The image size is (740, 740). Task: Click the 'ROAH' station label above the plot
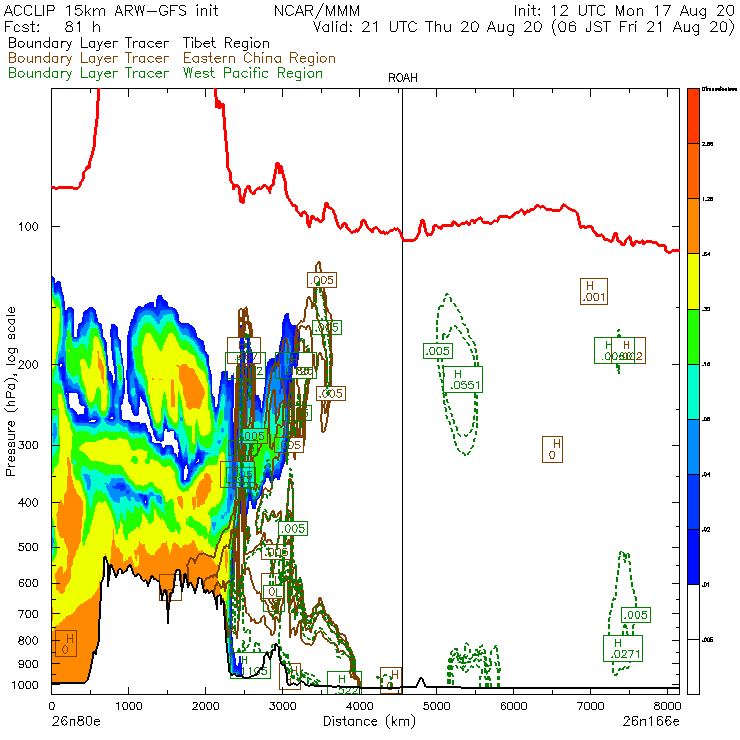tap(403, 78)
